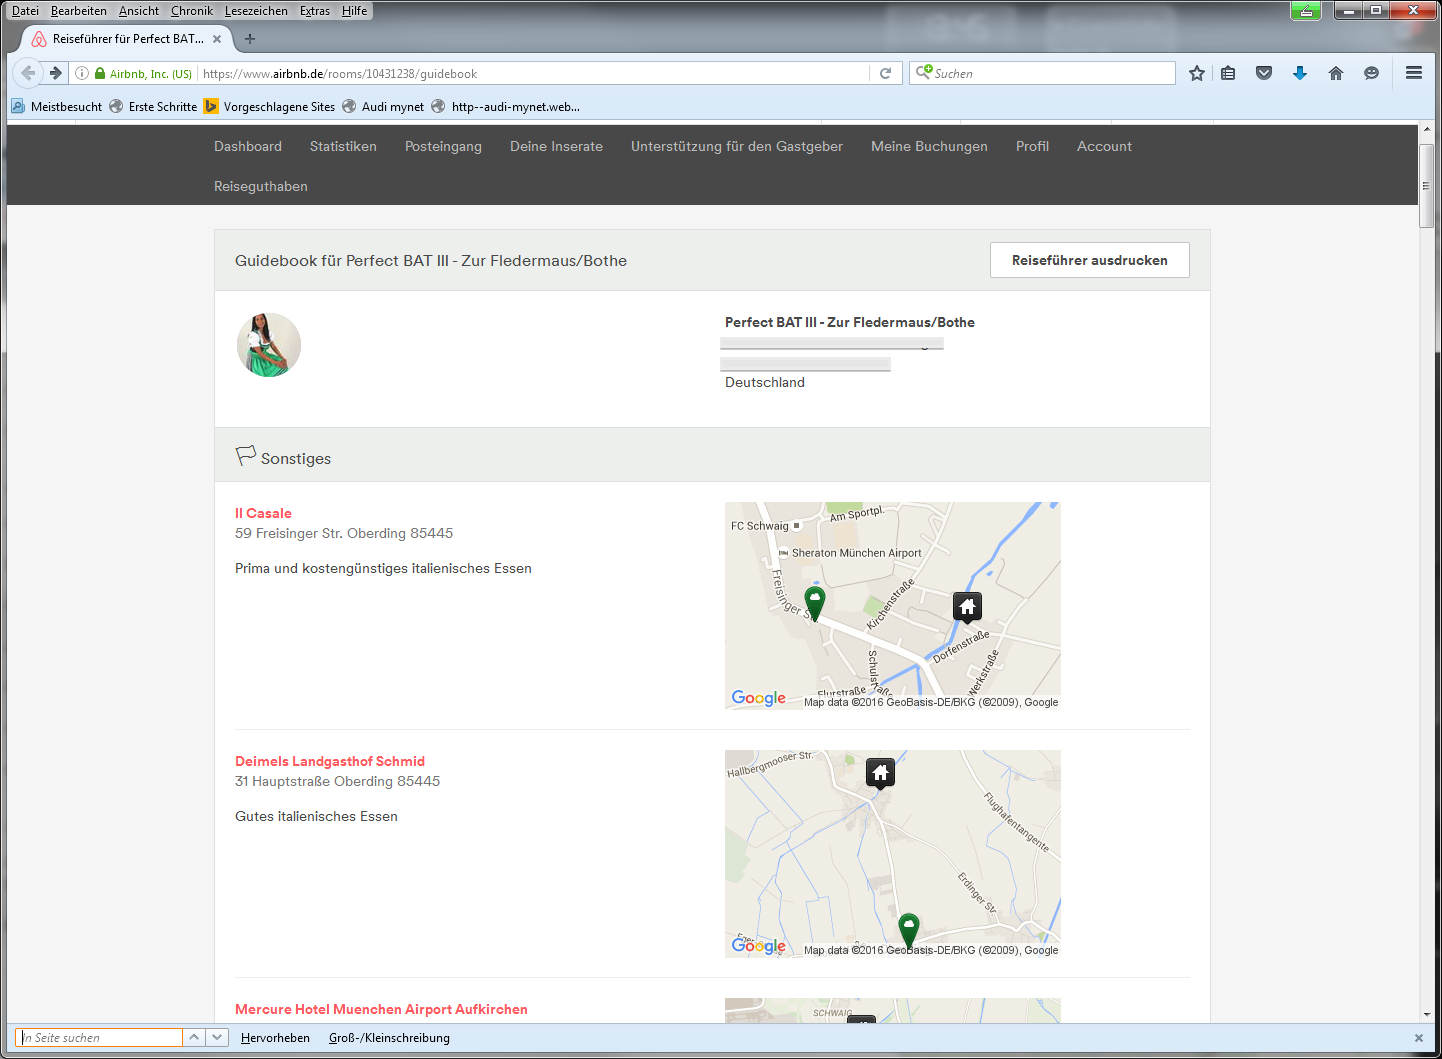Click the browser back arrow
Screen dimensions: 1442x1059
click(x=29, y=73)
